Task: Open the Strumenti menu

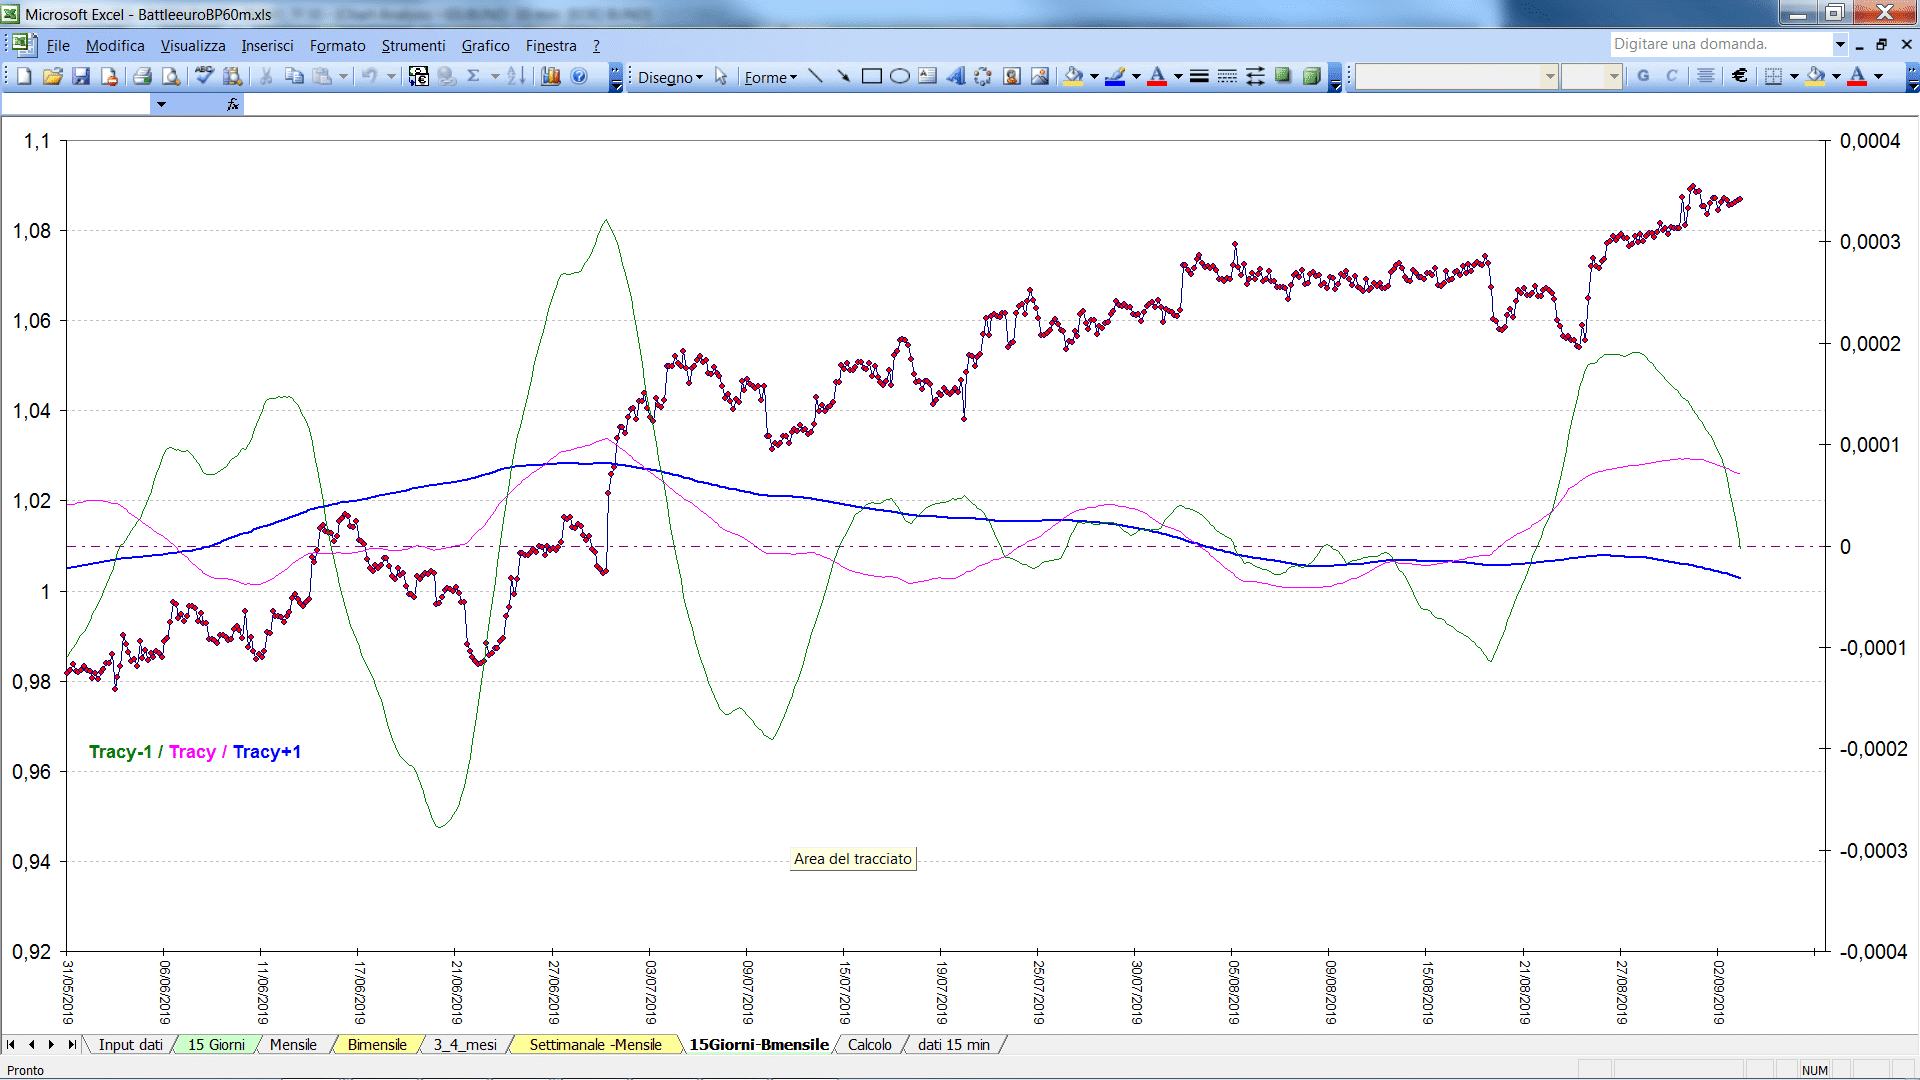Action: click(x=413, y=45)
